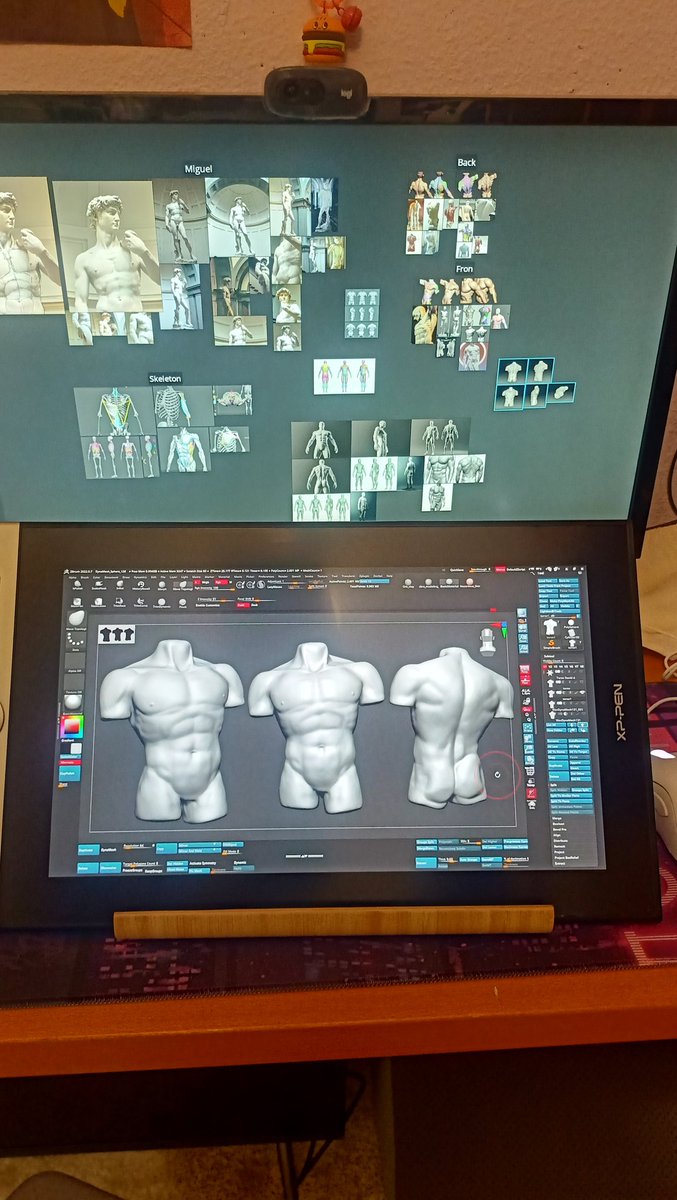
Task: Expand the Project BasRelief section
Action: pyautogui.click(x=566, y=858)
